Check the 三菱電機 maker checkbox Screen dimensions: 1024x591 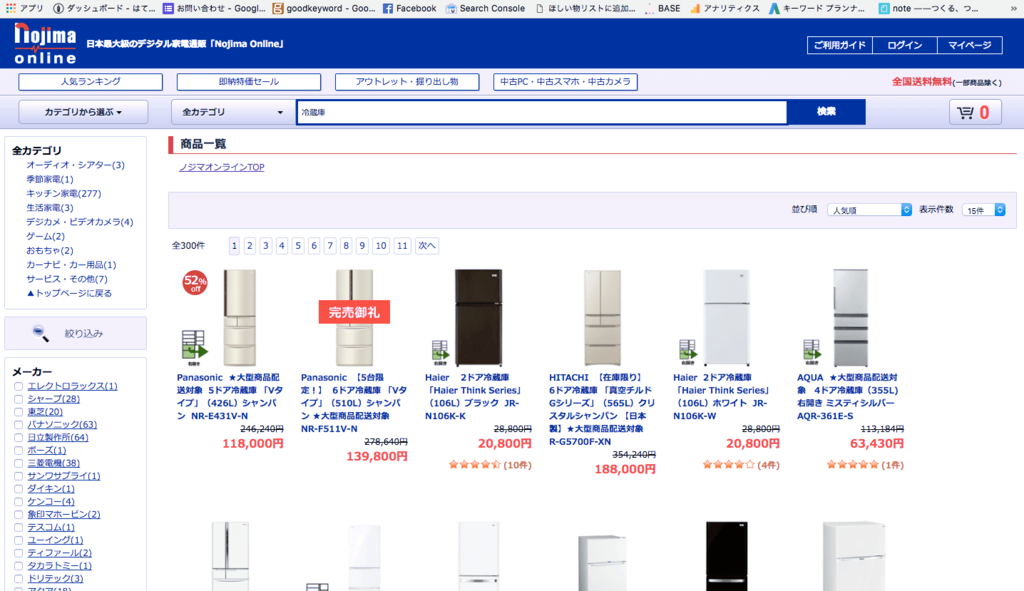click(x=18, y=463)
